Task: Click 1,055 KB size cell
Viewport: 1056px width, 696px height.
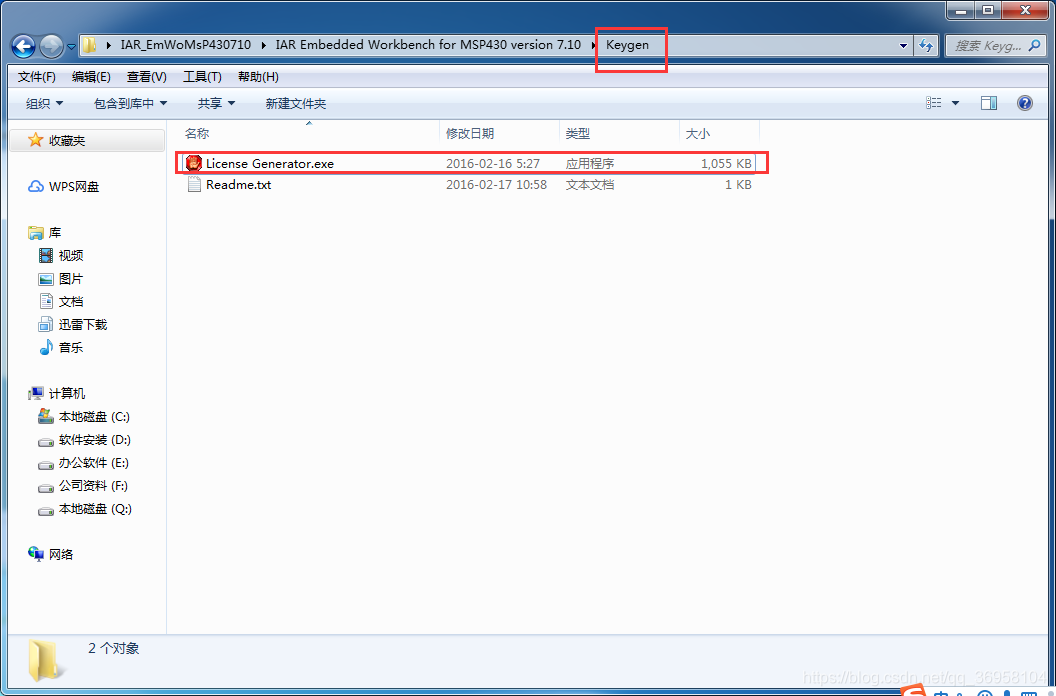Action: coord(726,163)
